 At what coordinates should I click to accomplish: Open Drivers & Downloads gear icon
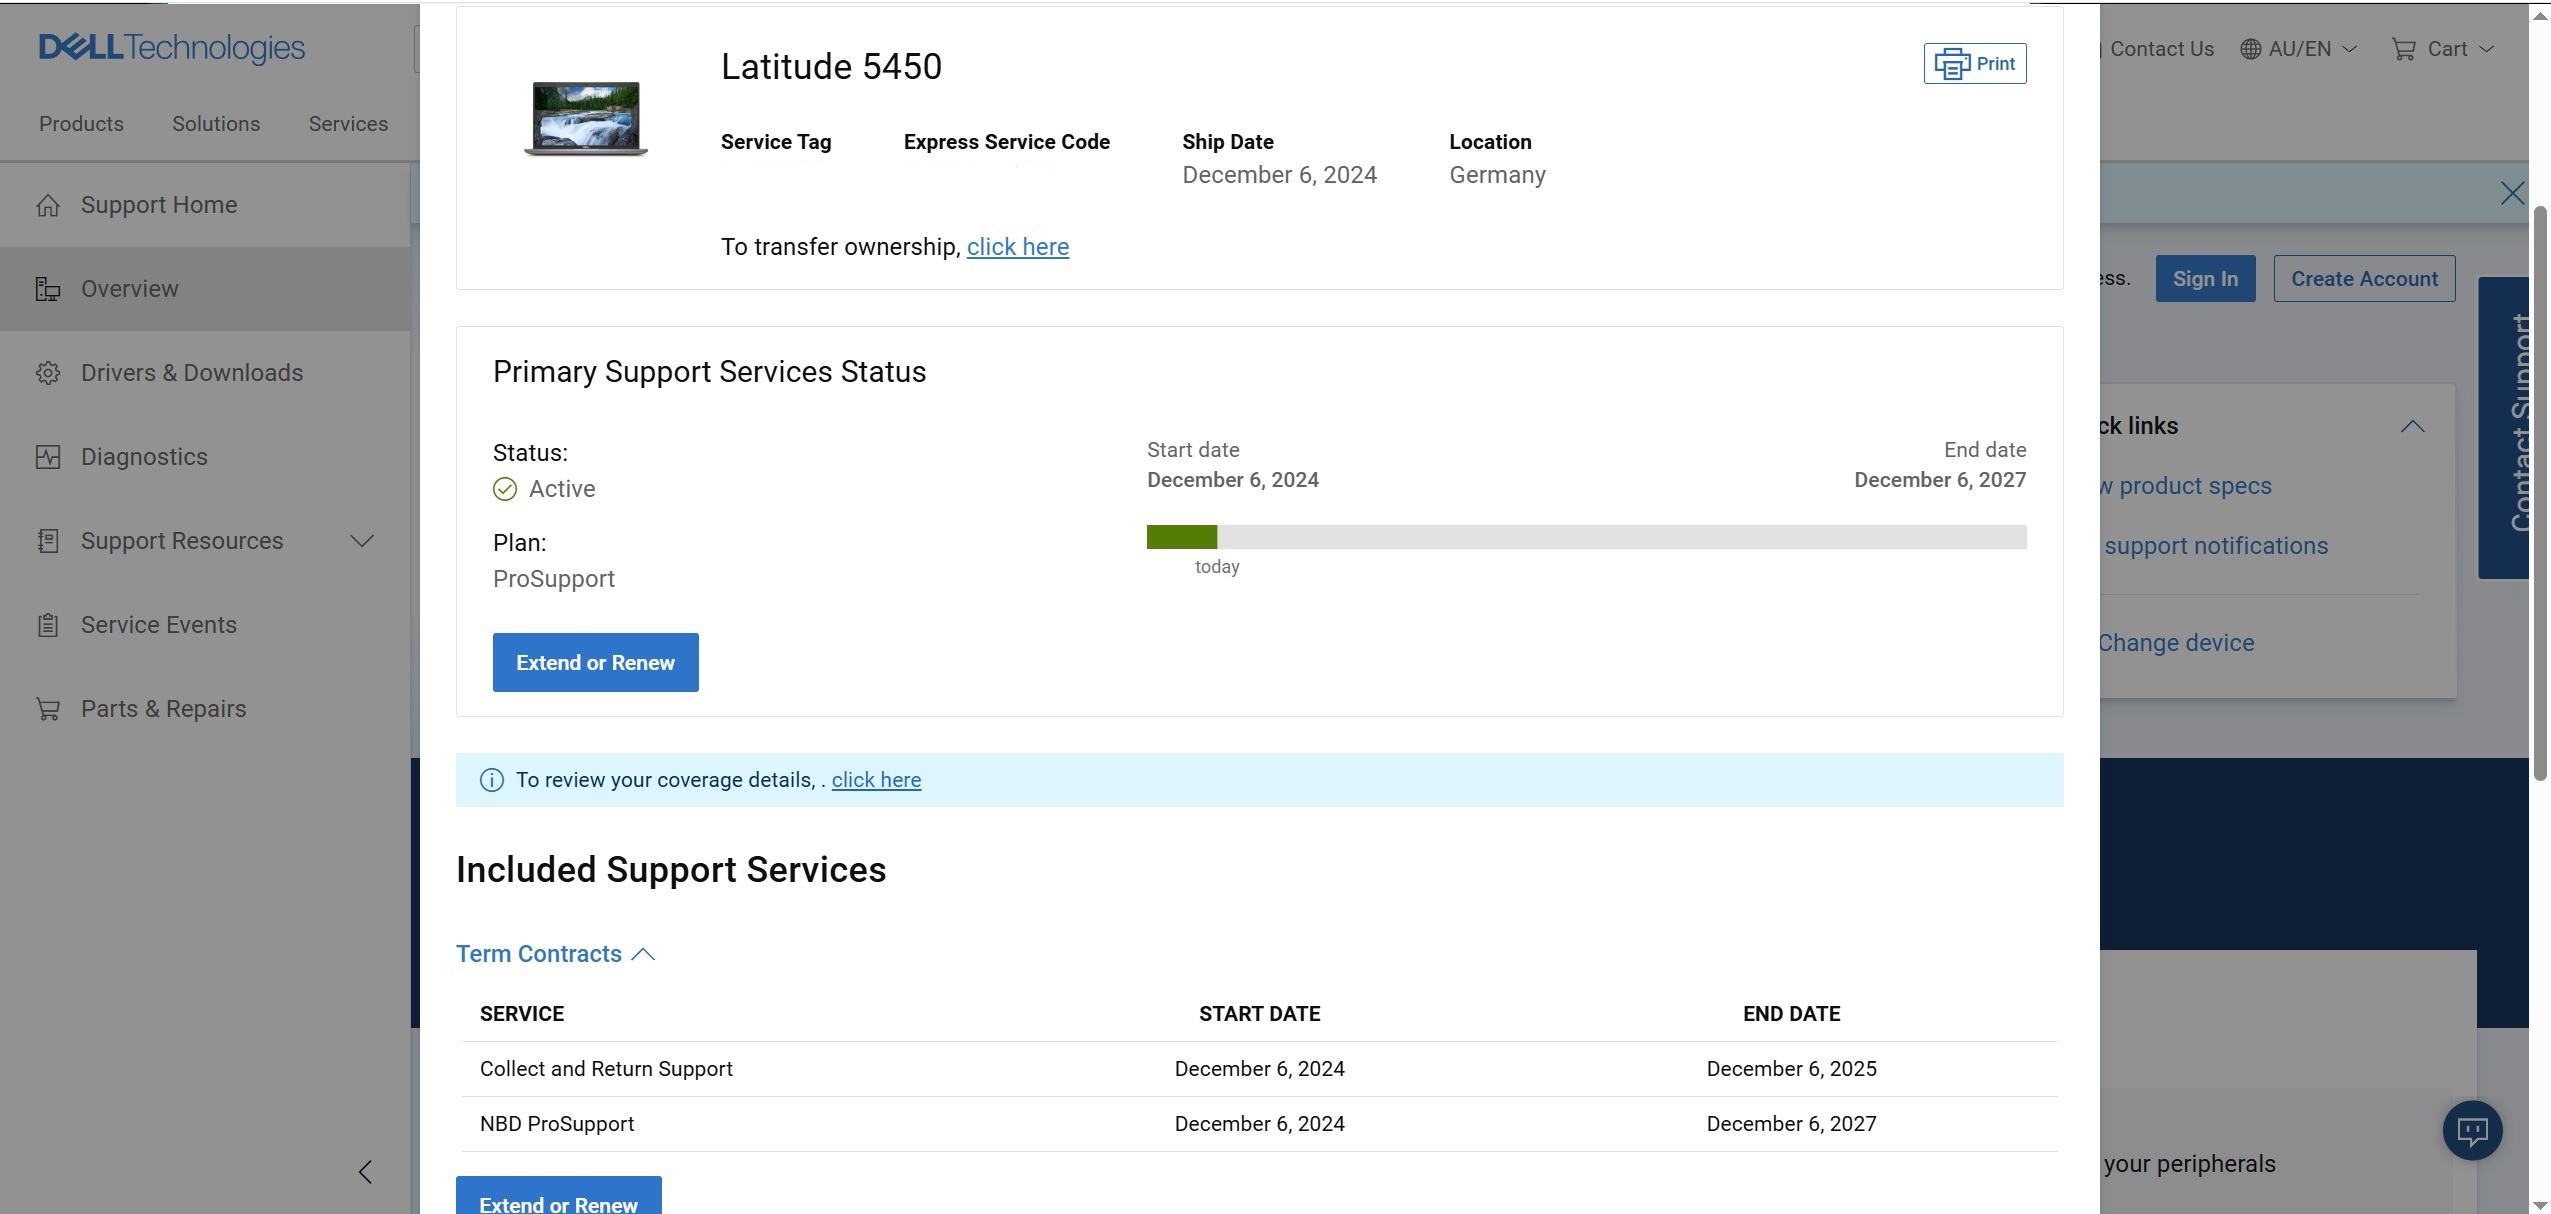click(48, 373)
